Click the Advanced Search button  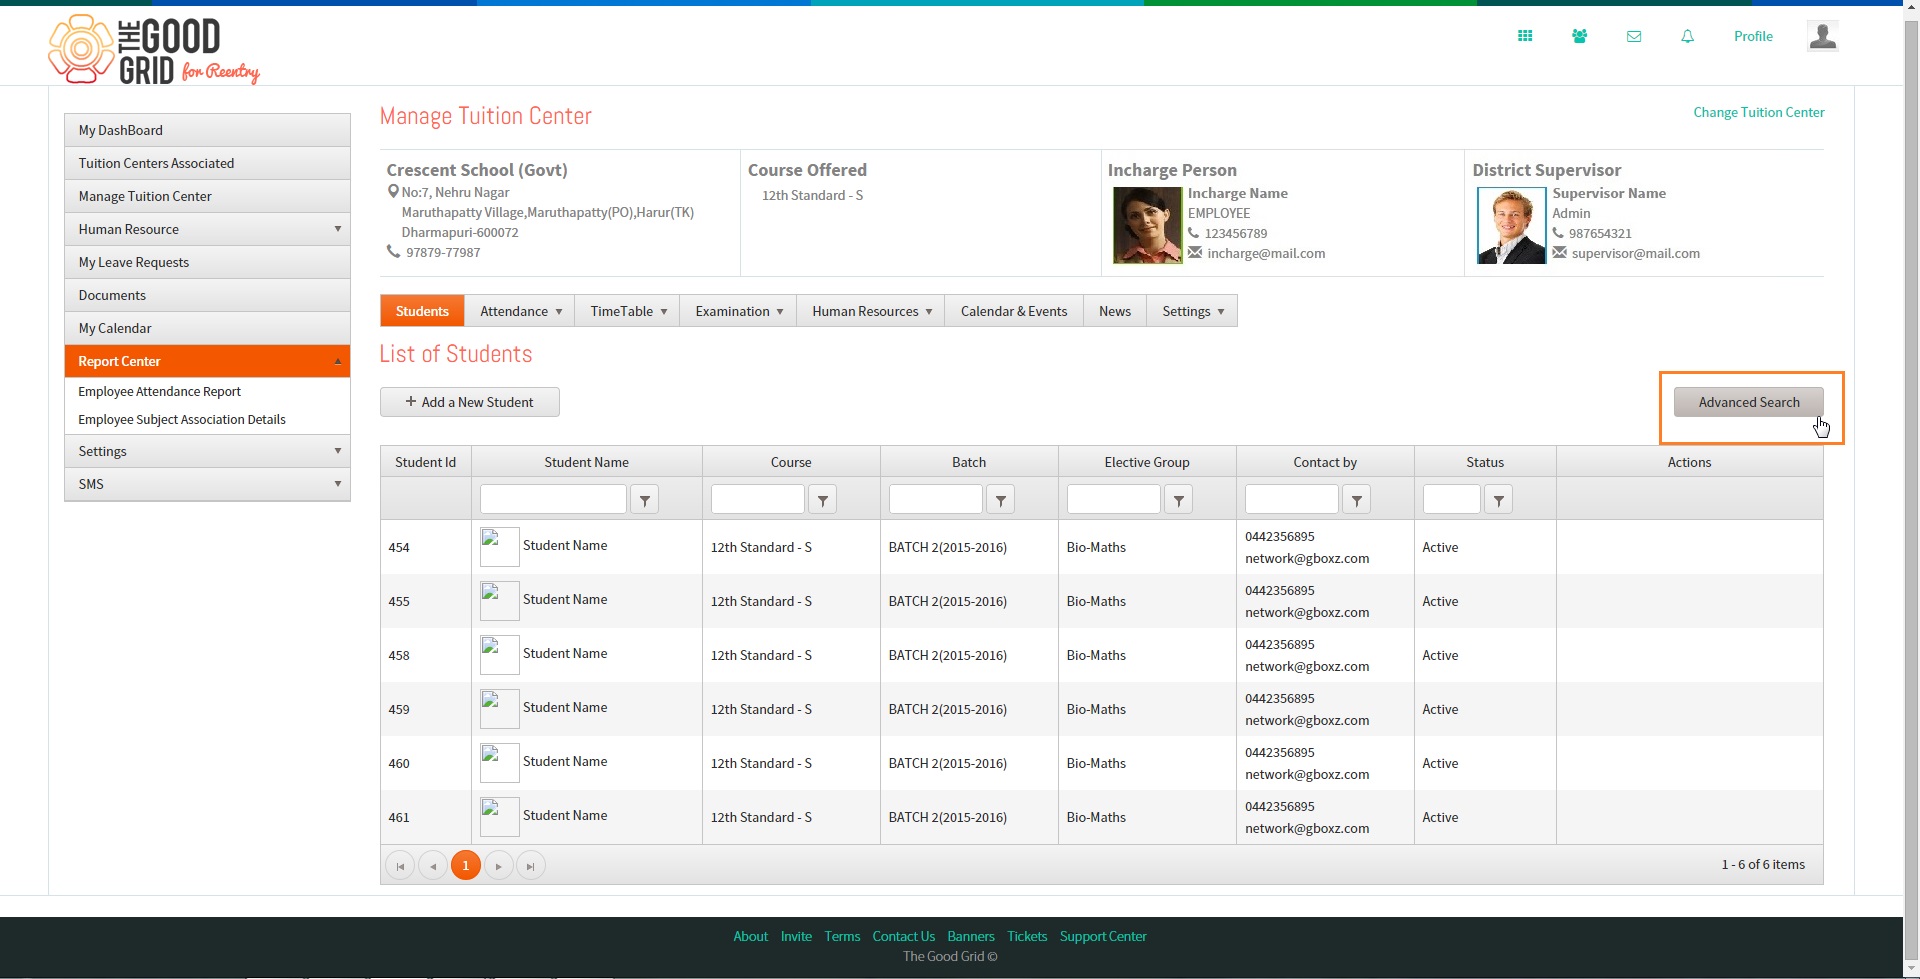point(1749,402)
